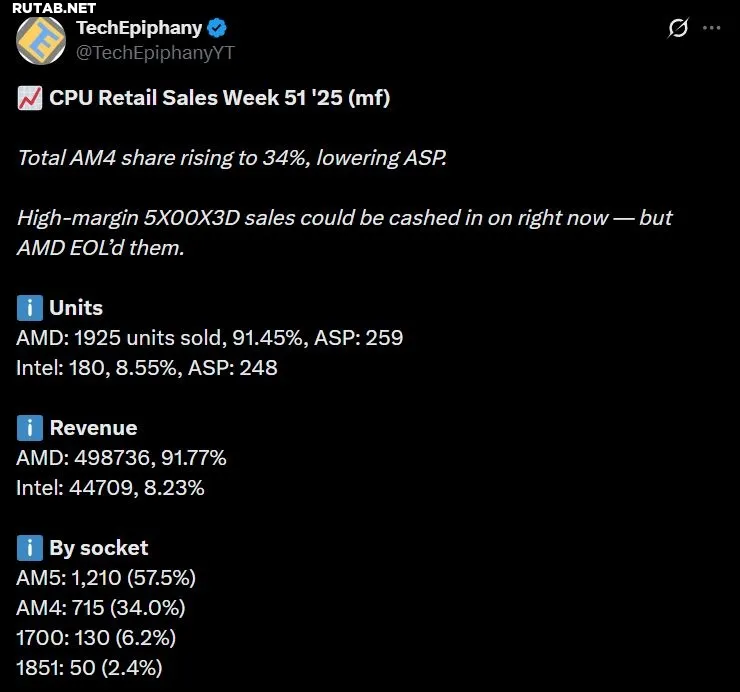Click the info icon beside Units

pyautogui.click(x=29, y=308)
